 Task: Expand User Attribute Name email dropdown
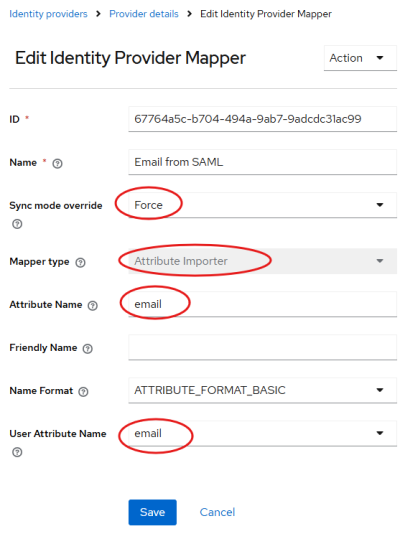pyautogui.click(x=263, y=433)
